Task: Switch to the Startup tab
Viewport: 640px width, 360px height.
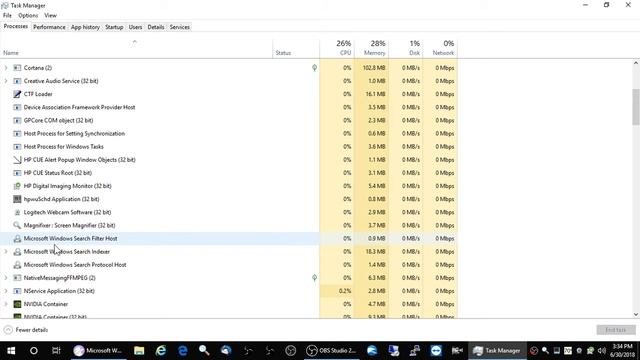Action: 114,27
